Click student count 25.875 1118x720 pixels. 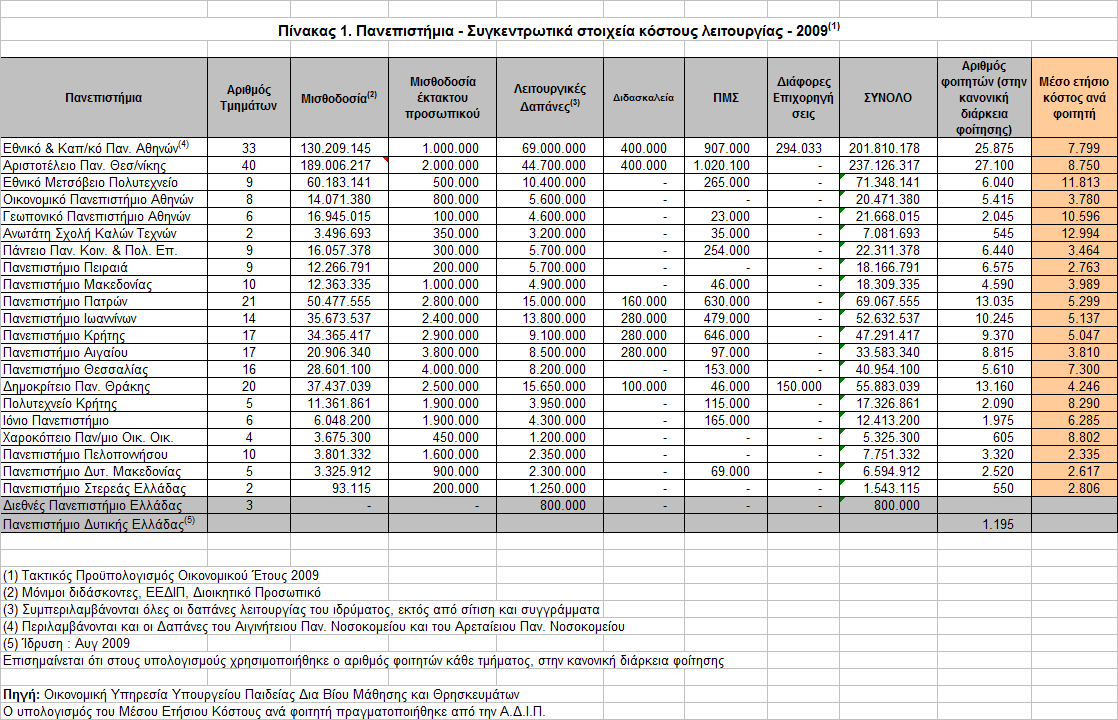[x=984, y=148]
